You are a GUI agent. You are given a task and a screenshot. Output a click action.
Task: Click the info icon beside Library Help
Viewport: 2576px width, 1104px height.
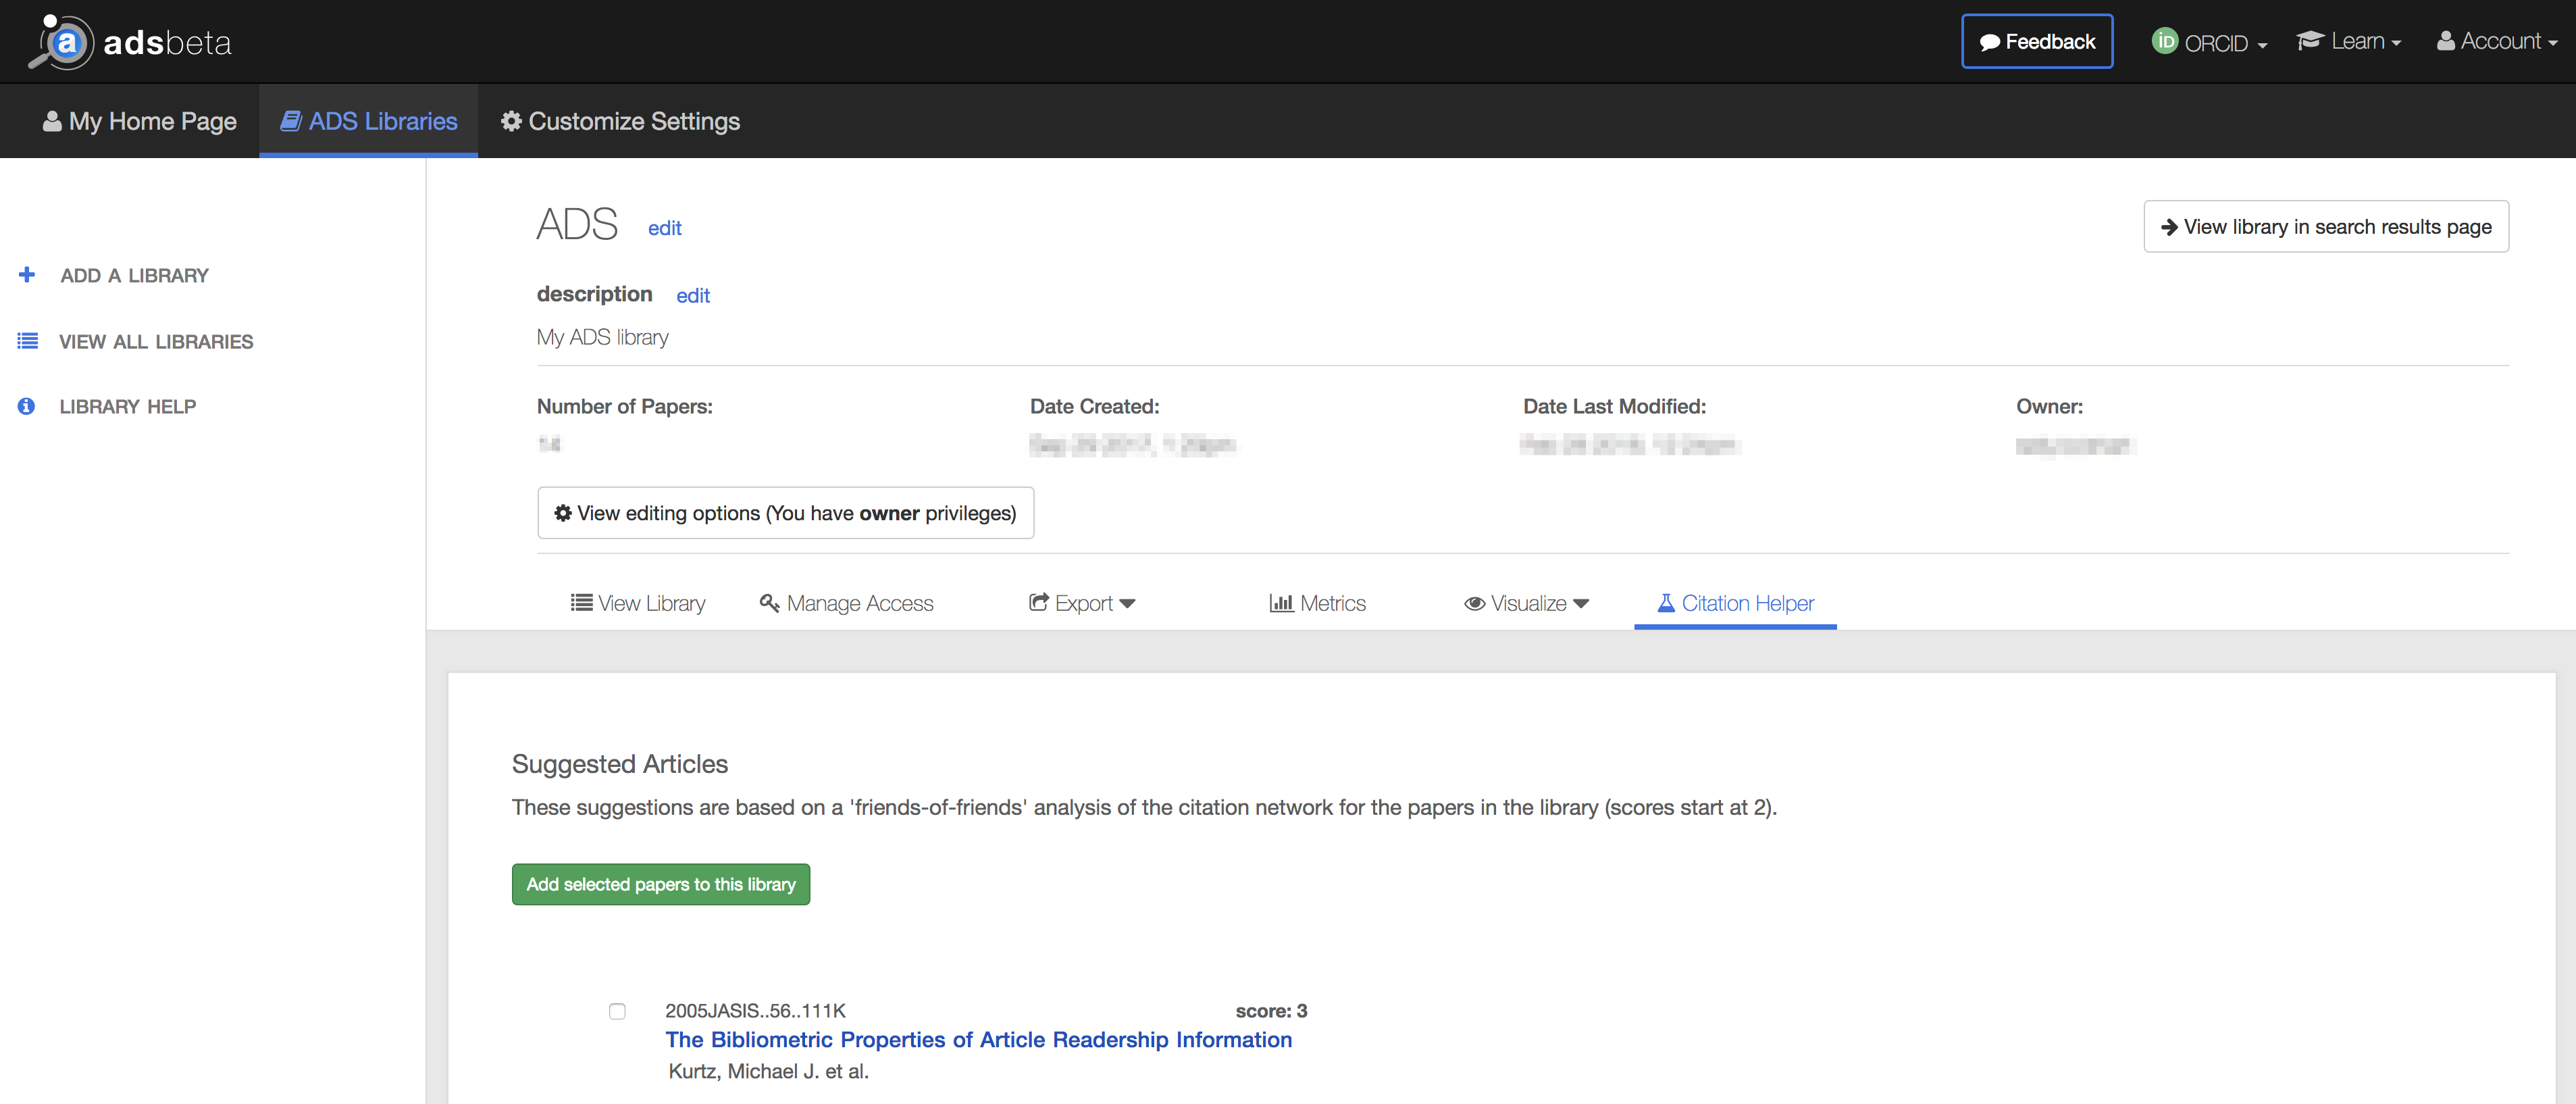pos(27,407)
